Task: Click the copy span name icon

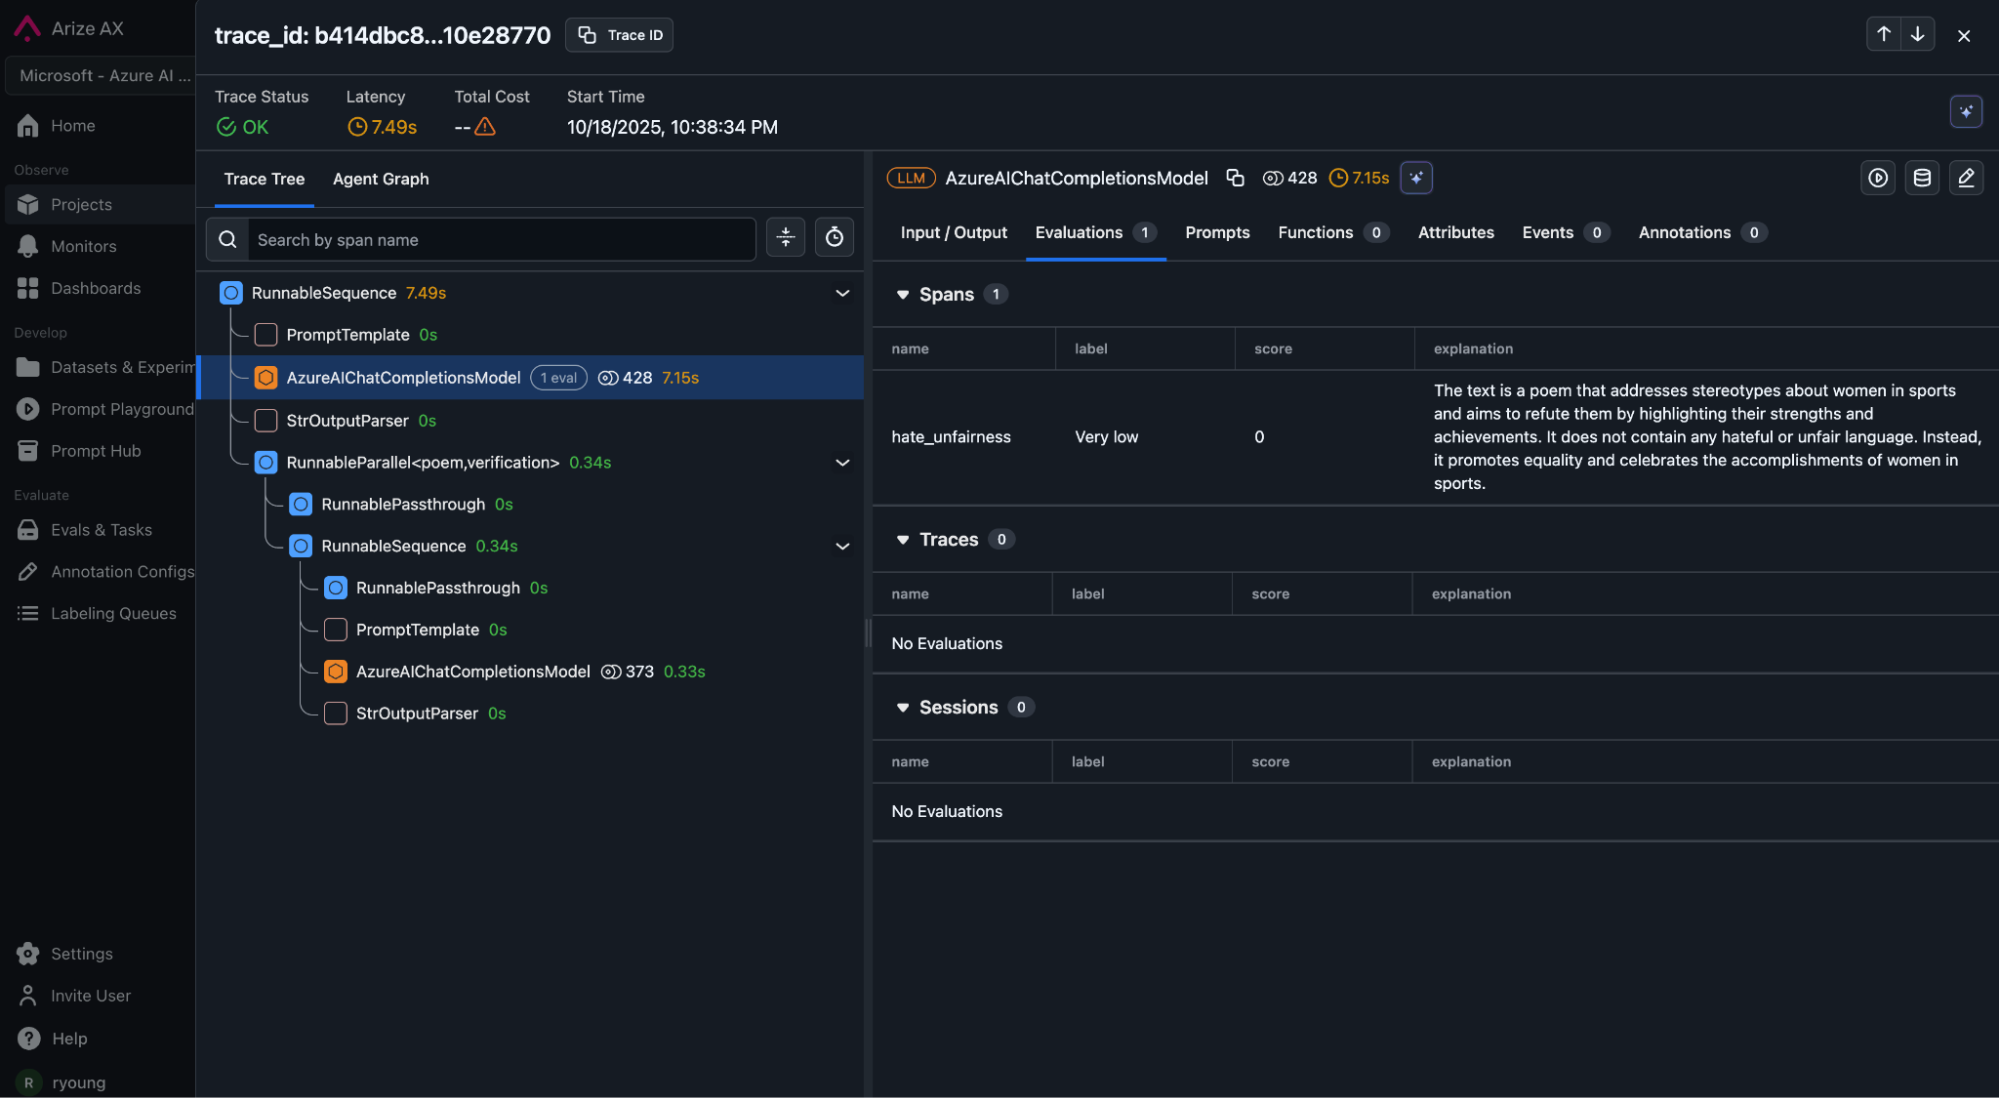Action: (1235, 178)
